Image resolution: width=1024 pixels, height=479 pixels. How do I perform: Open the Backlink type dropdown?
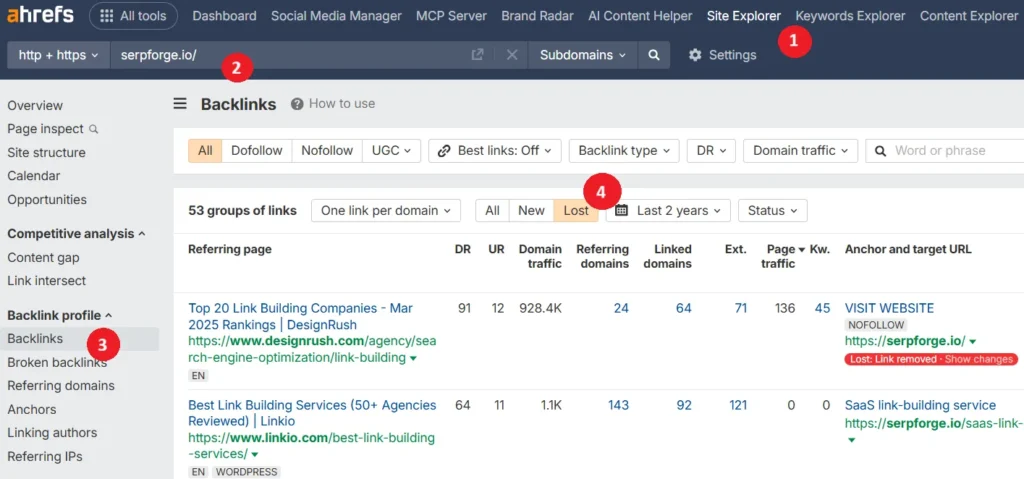[624, 151]
